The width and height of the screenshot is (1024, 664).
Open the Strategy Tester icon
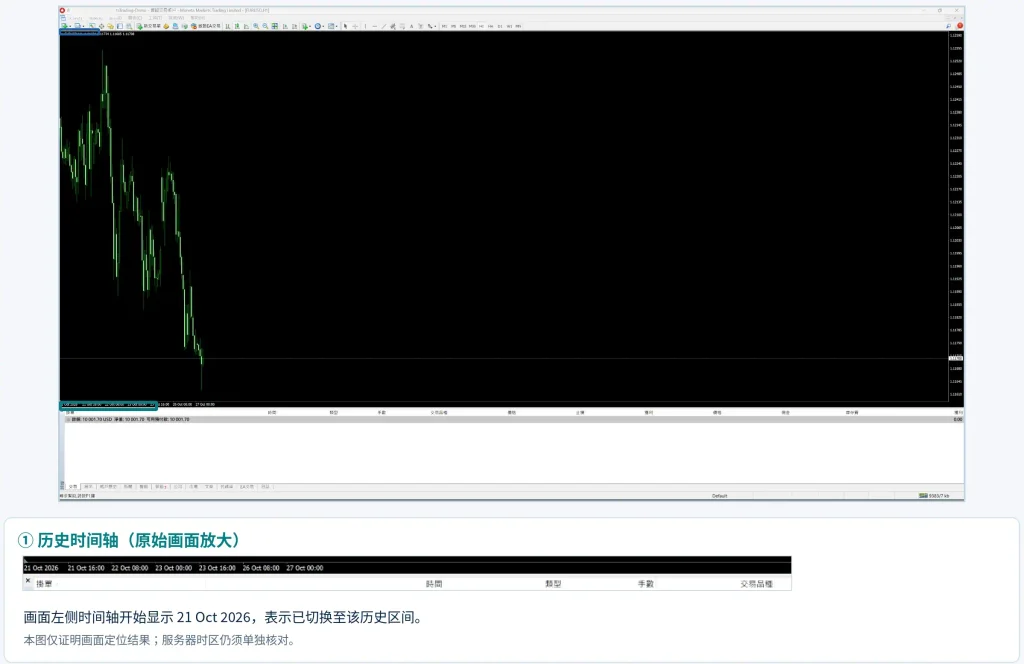pos(129,26)
